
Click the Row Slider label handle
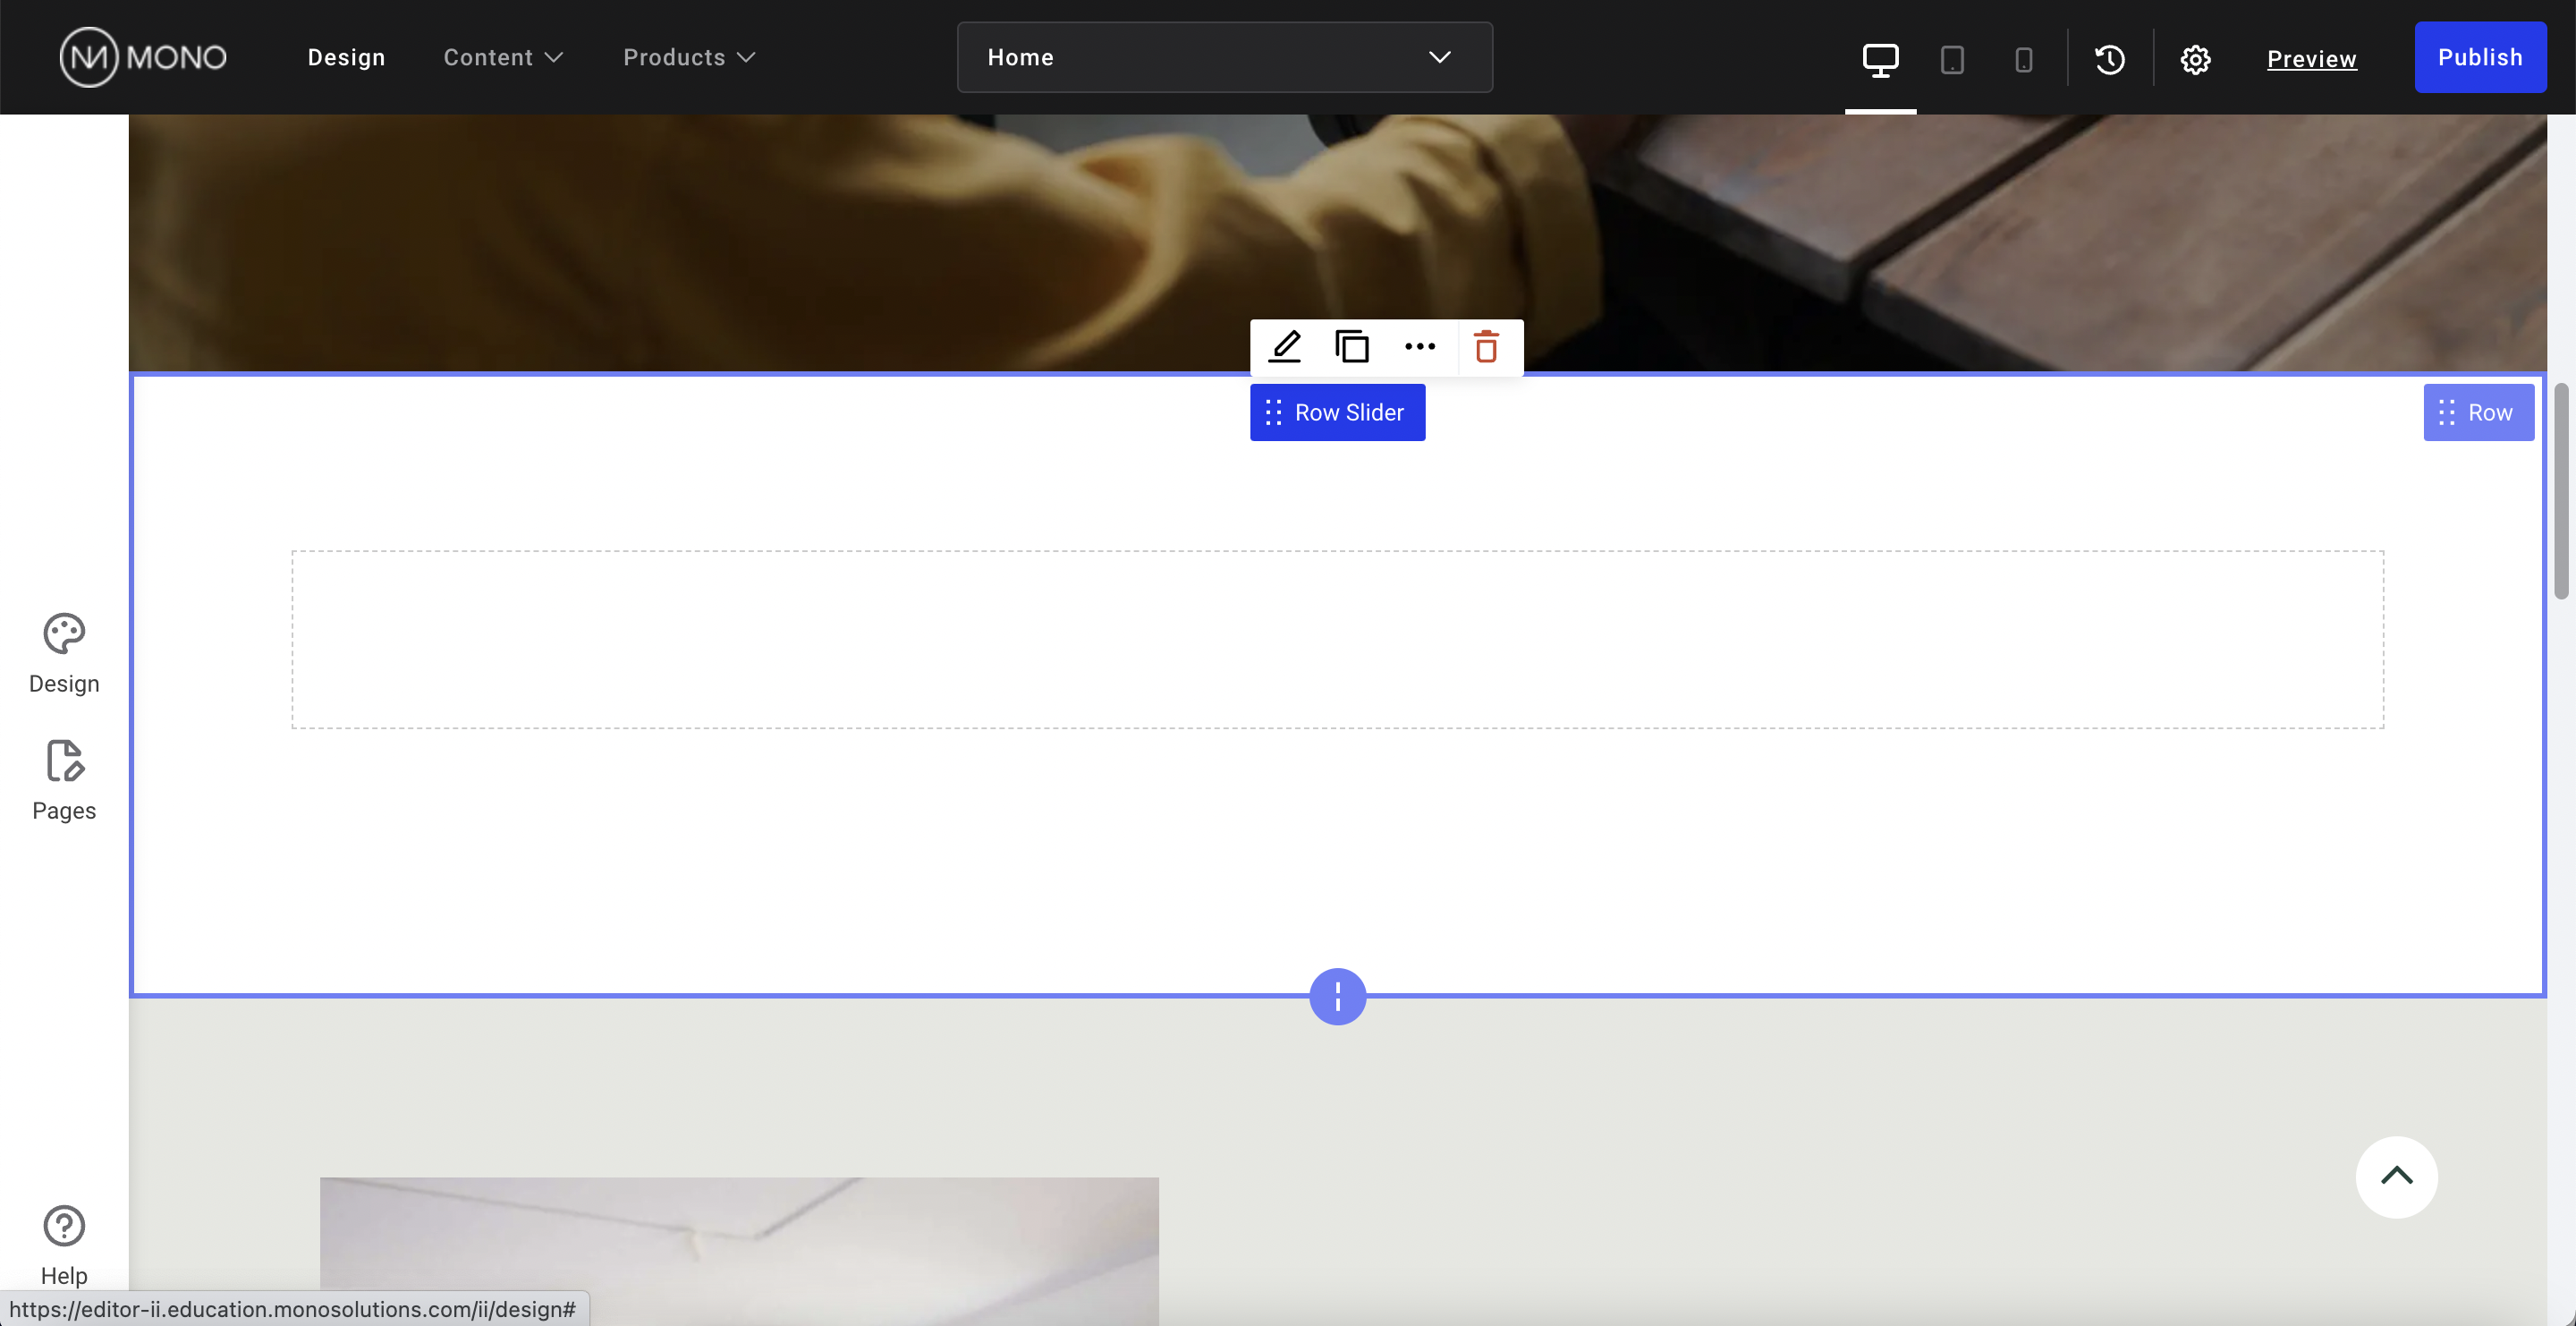pyautogui.click(x=1337, y=412)
